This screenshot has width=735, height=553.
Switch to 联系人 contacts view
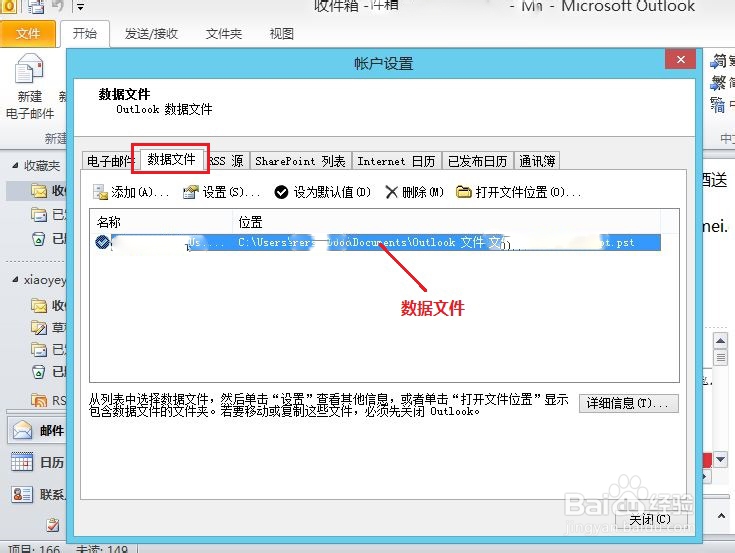(37, 494)
